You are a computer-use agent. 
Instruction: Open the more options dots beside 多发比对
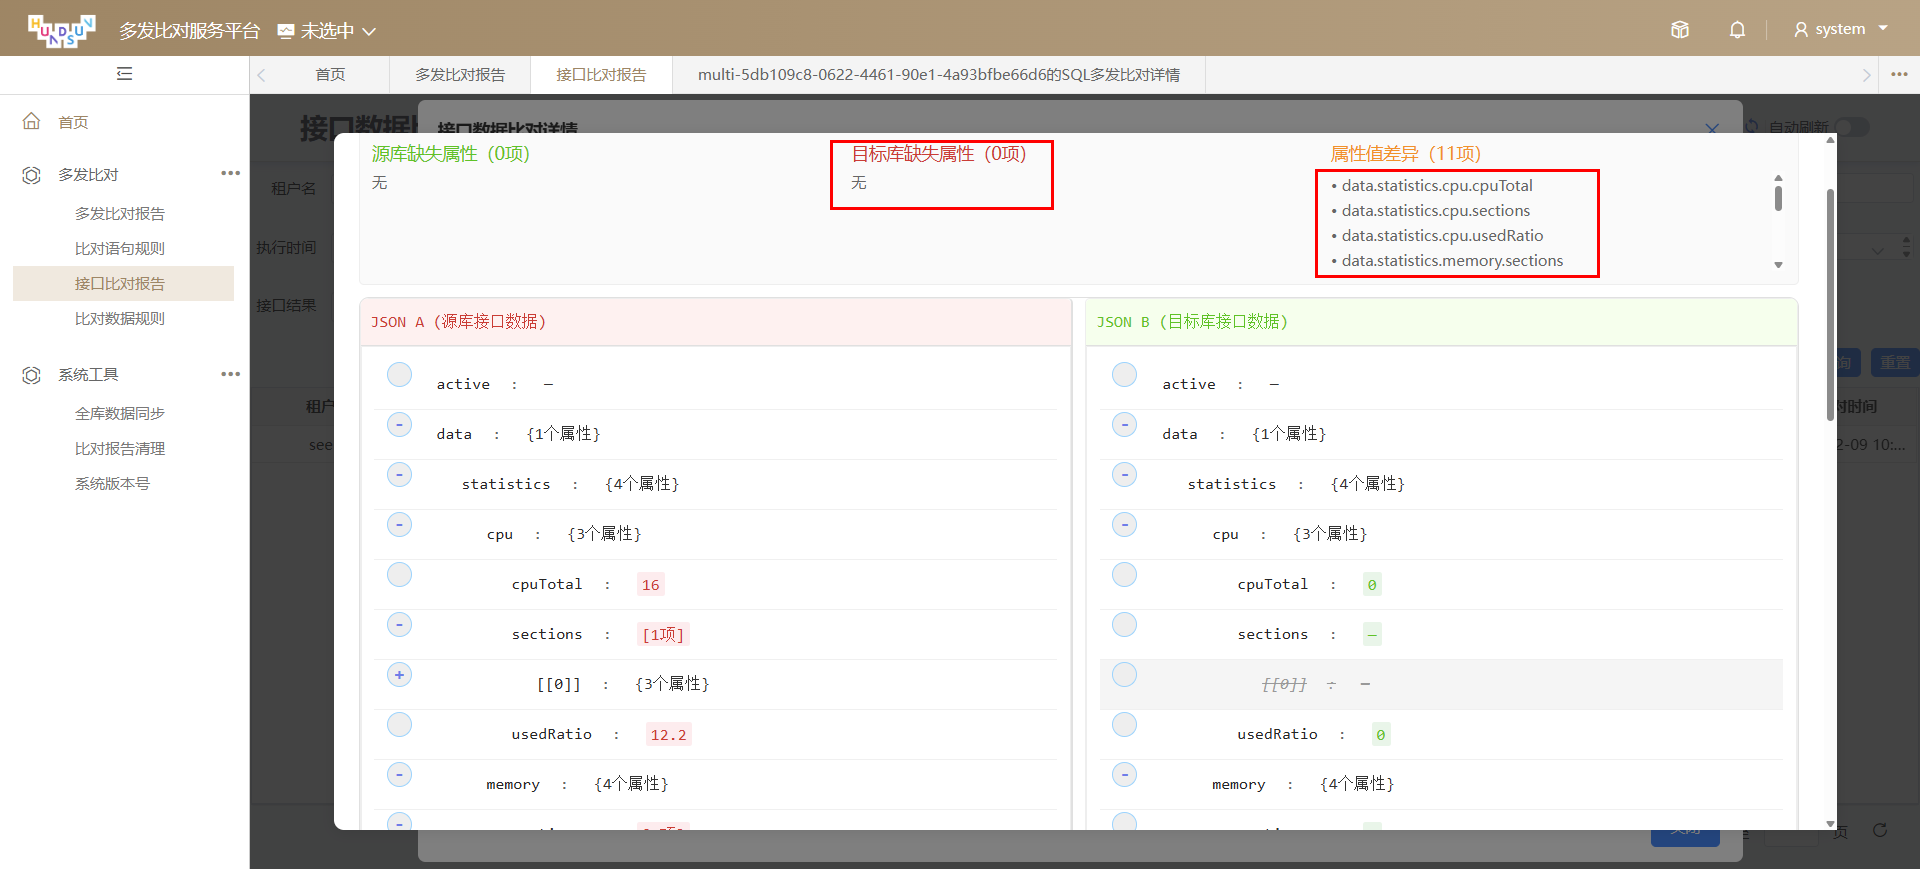point(230,173)
